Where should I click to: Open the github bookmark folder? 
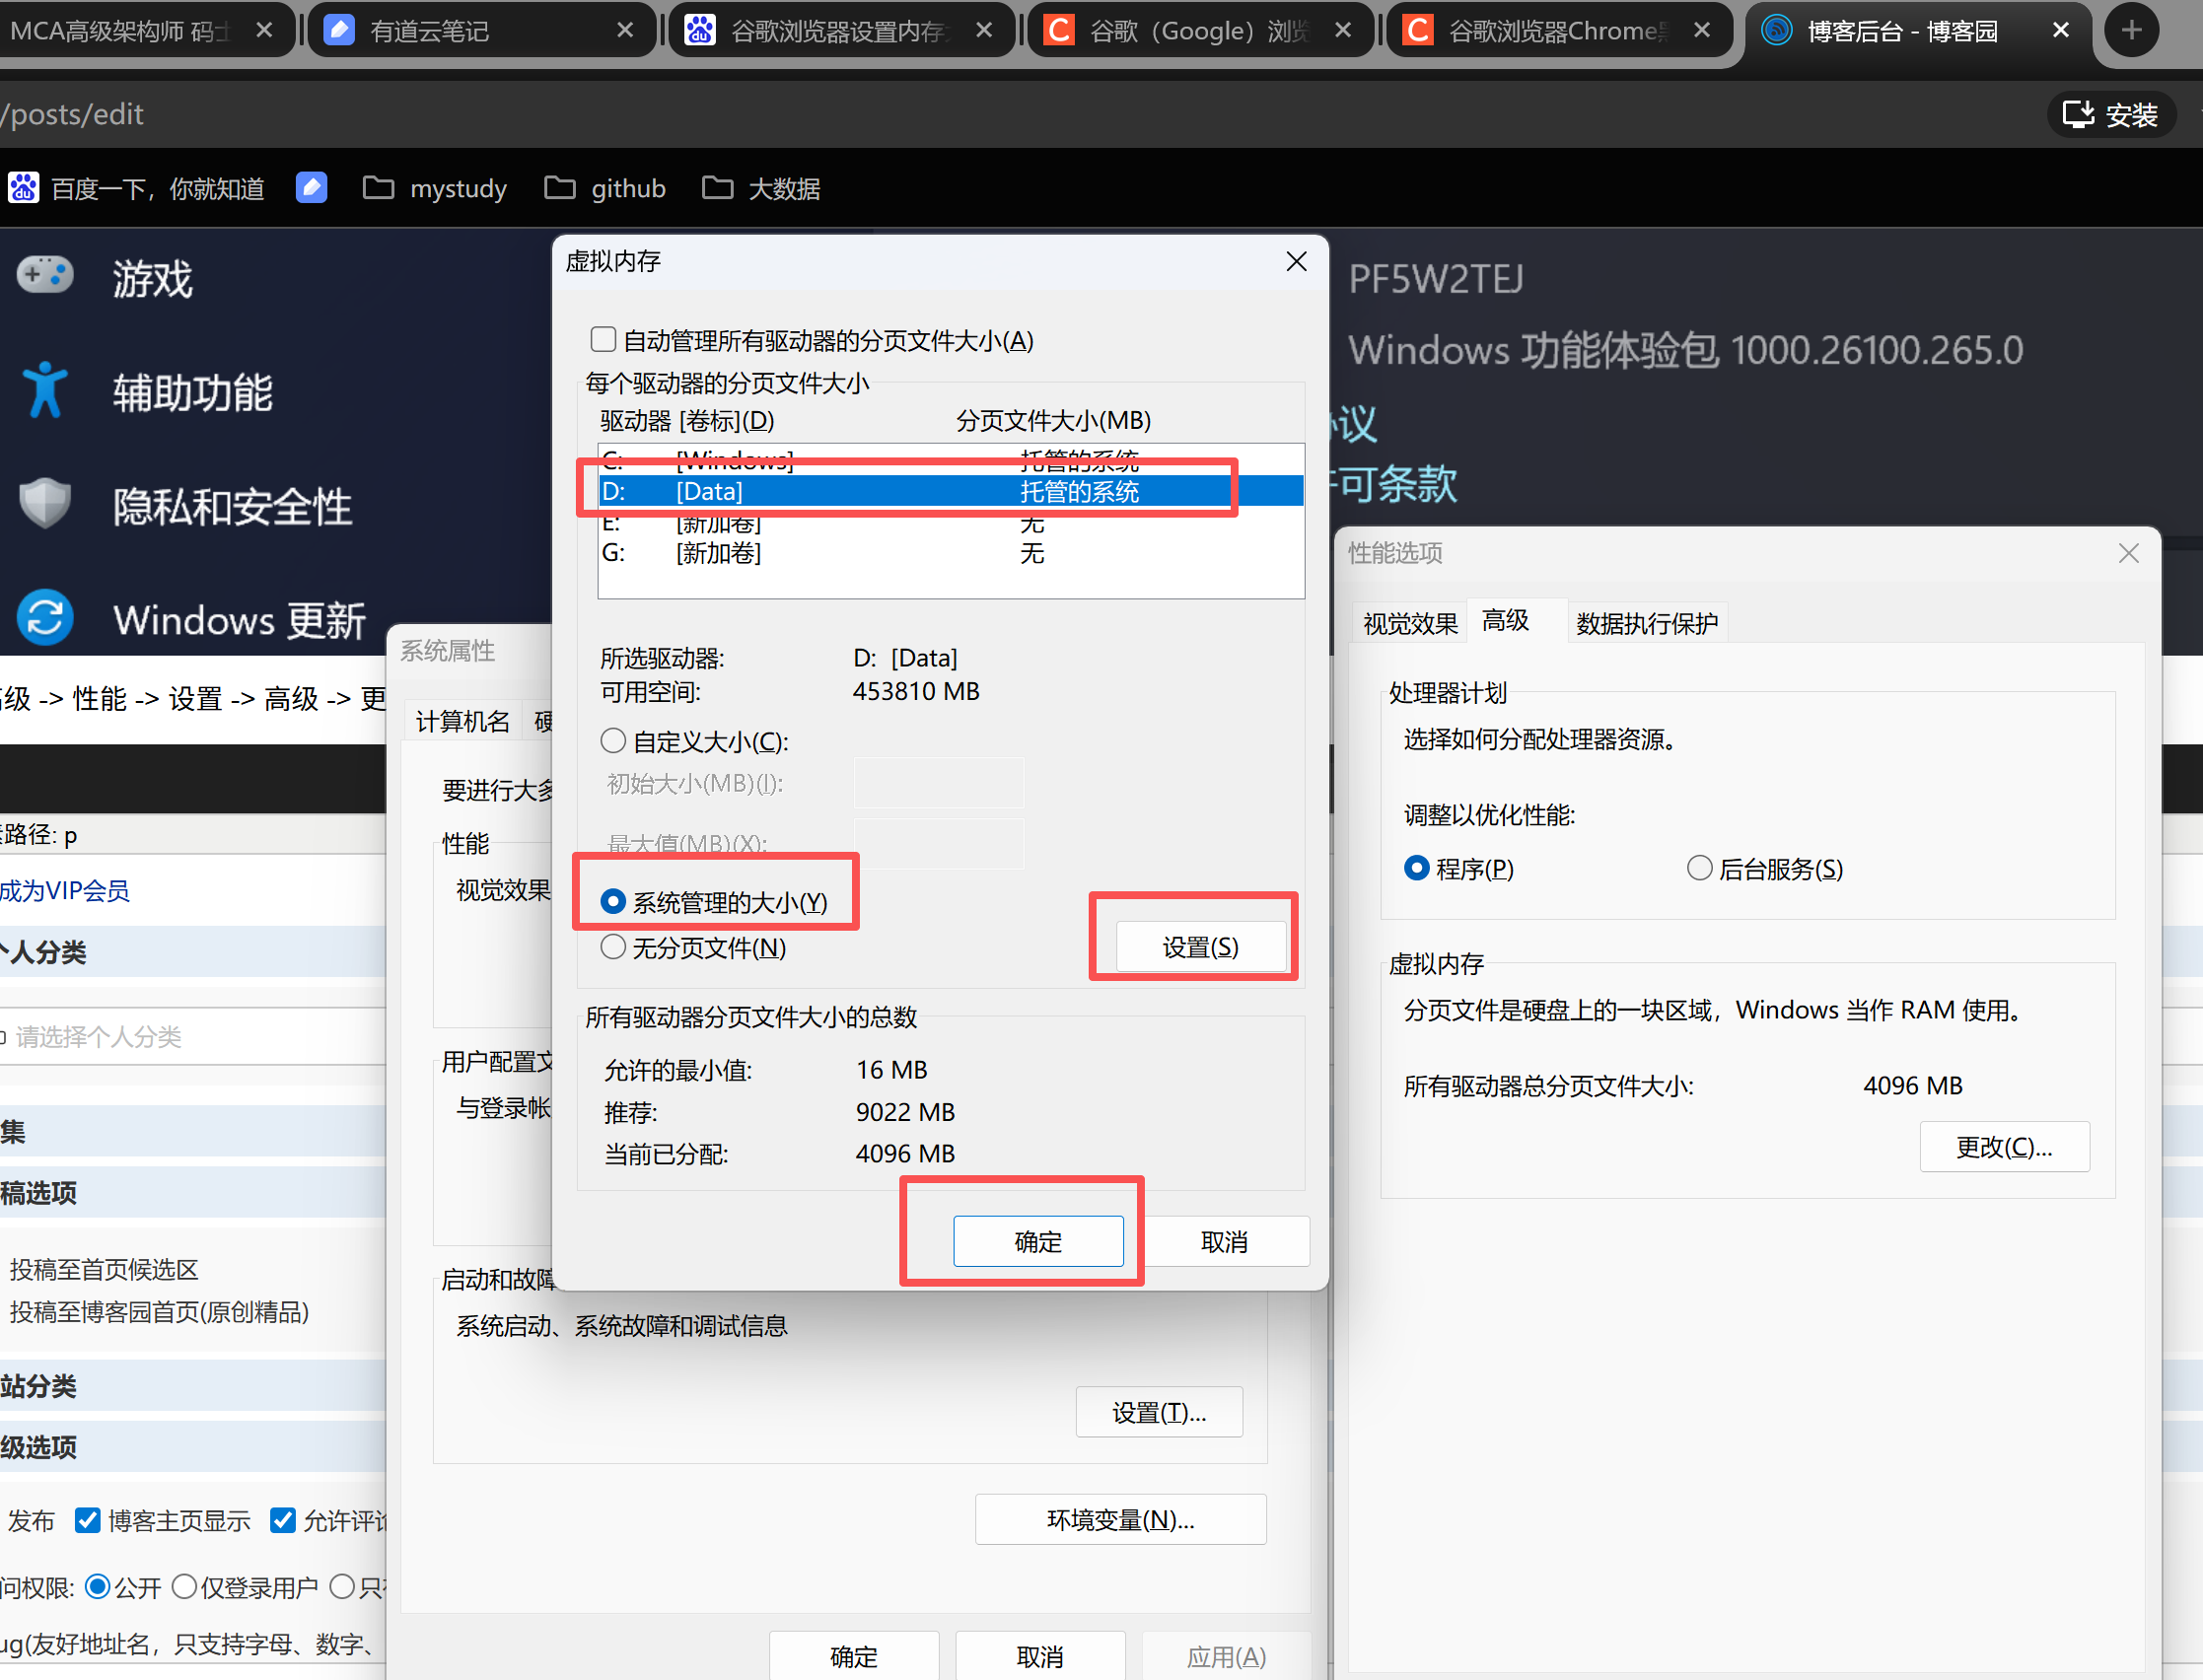click(x=605, y=188)
